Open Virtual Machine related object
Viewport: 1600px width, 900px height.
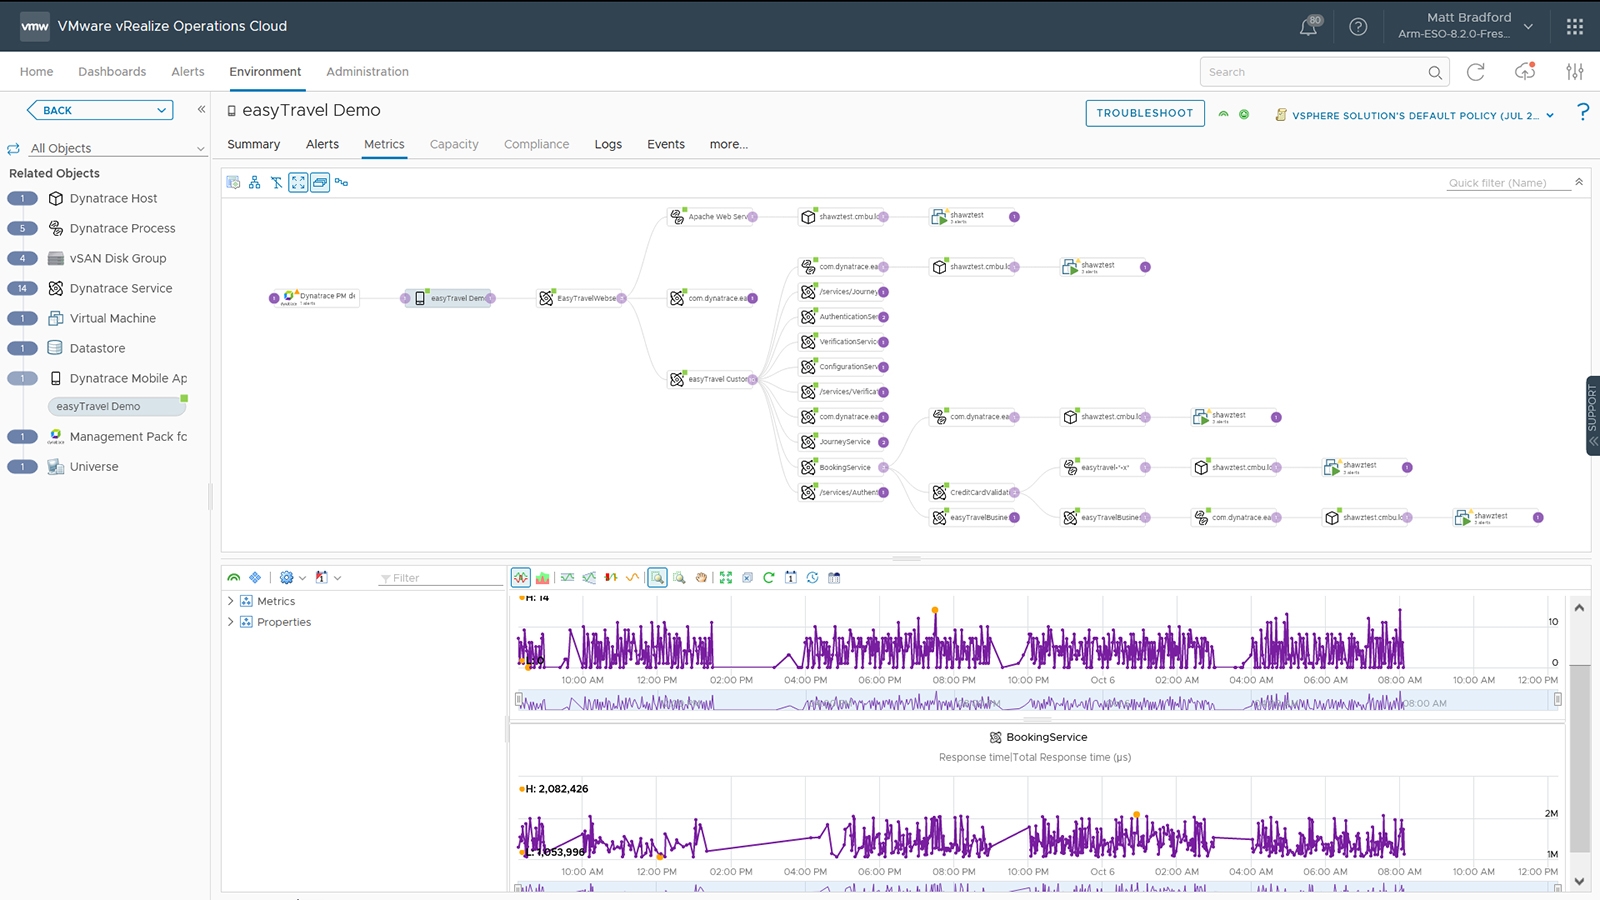[113, 318]
